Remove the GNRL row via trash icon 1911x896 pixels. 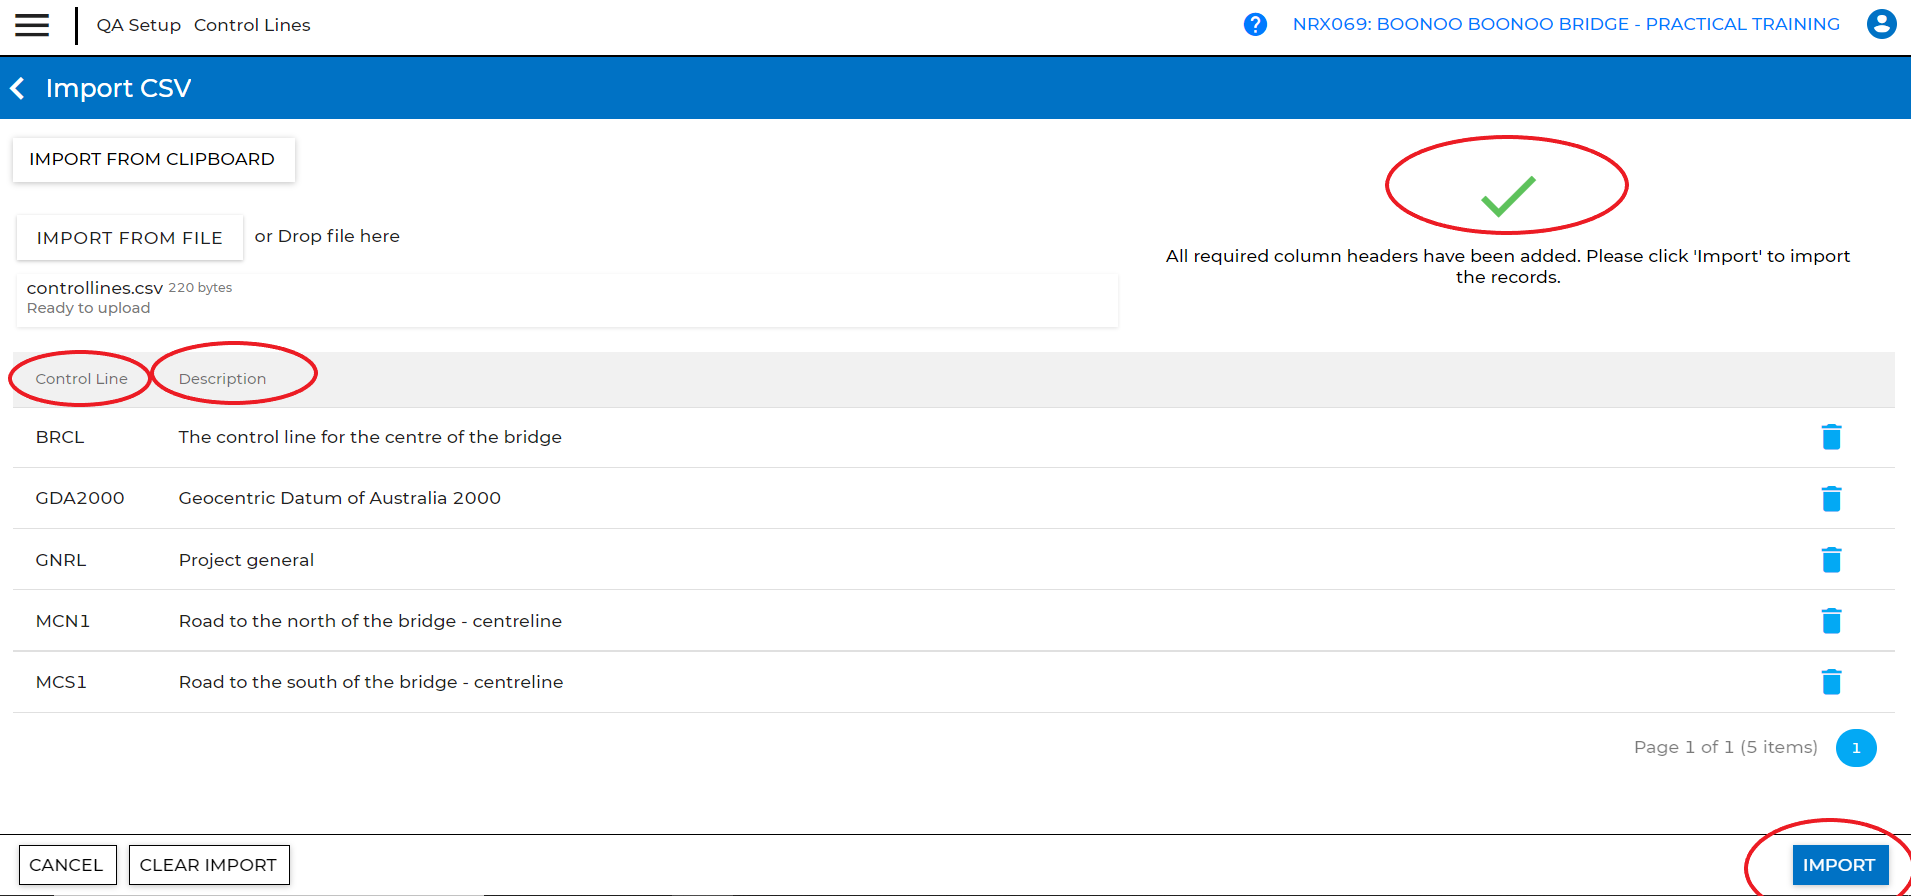[x=1831, y=560]
